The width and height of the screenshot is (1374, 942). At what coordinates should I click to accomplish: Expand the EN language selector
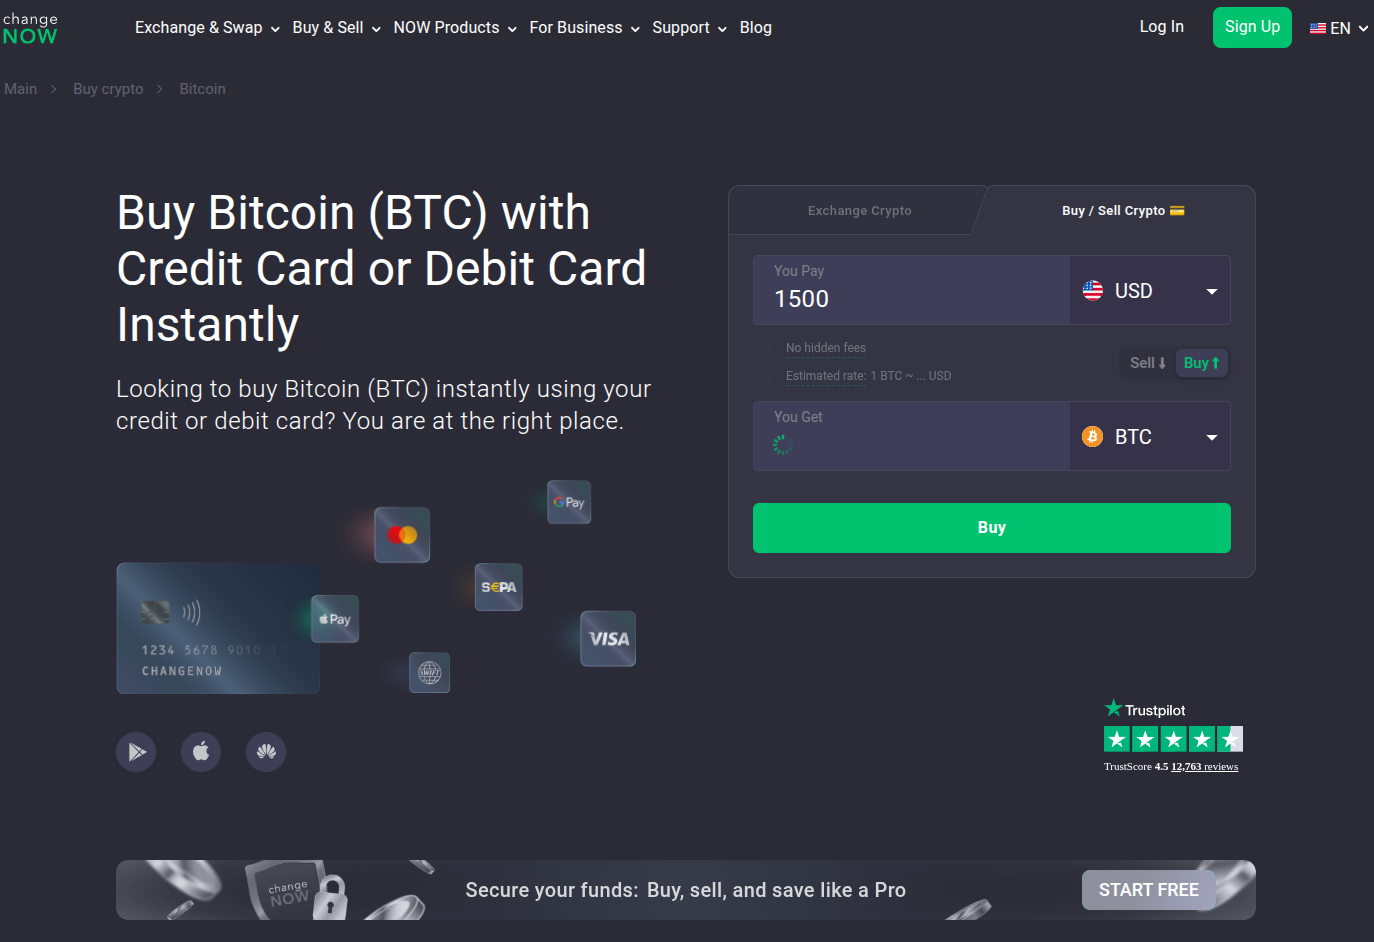pyautogui.click(x=1339, y=28)
